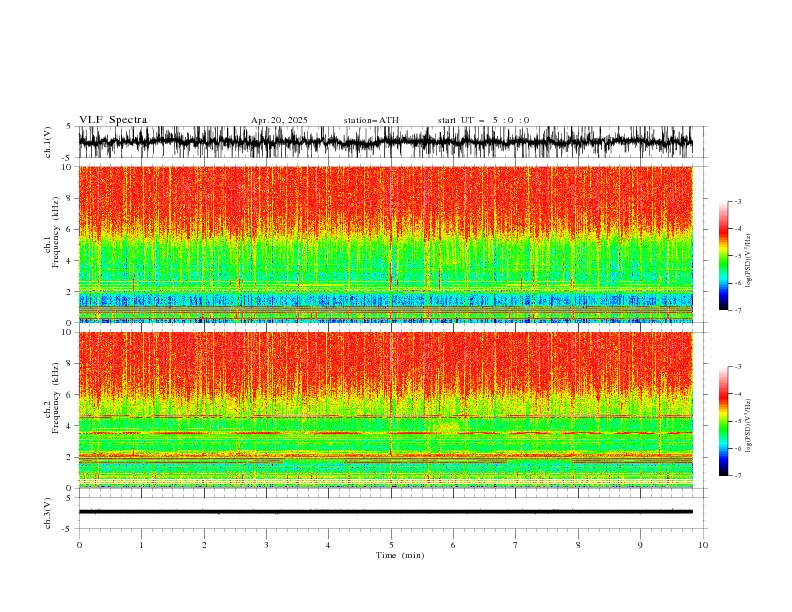Click the "VLF Spectra" plot title
Screen dimensions: 792x612
113,120
